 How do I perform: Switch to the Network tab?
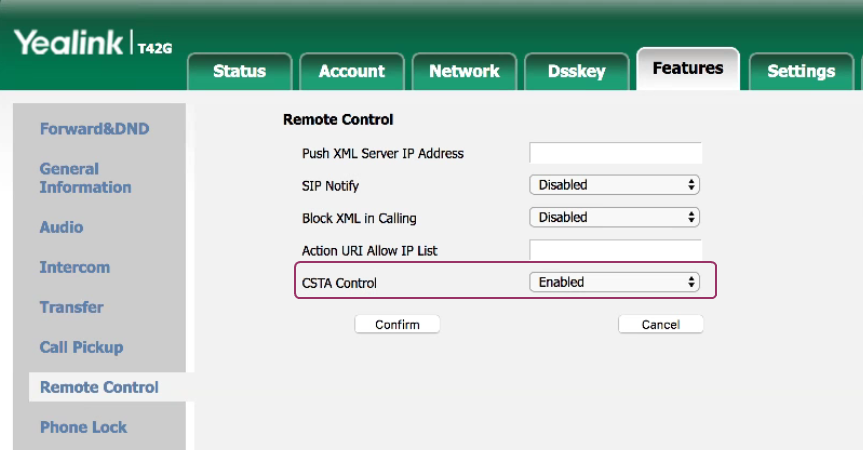point(464,72)
